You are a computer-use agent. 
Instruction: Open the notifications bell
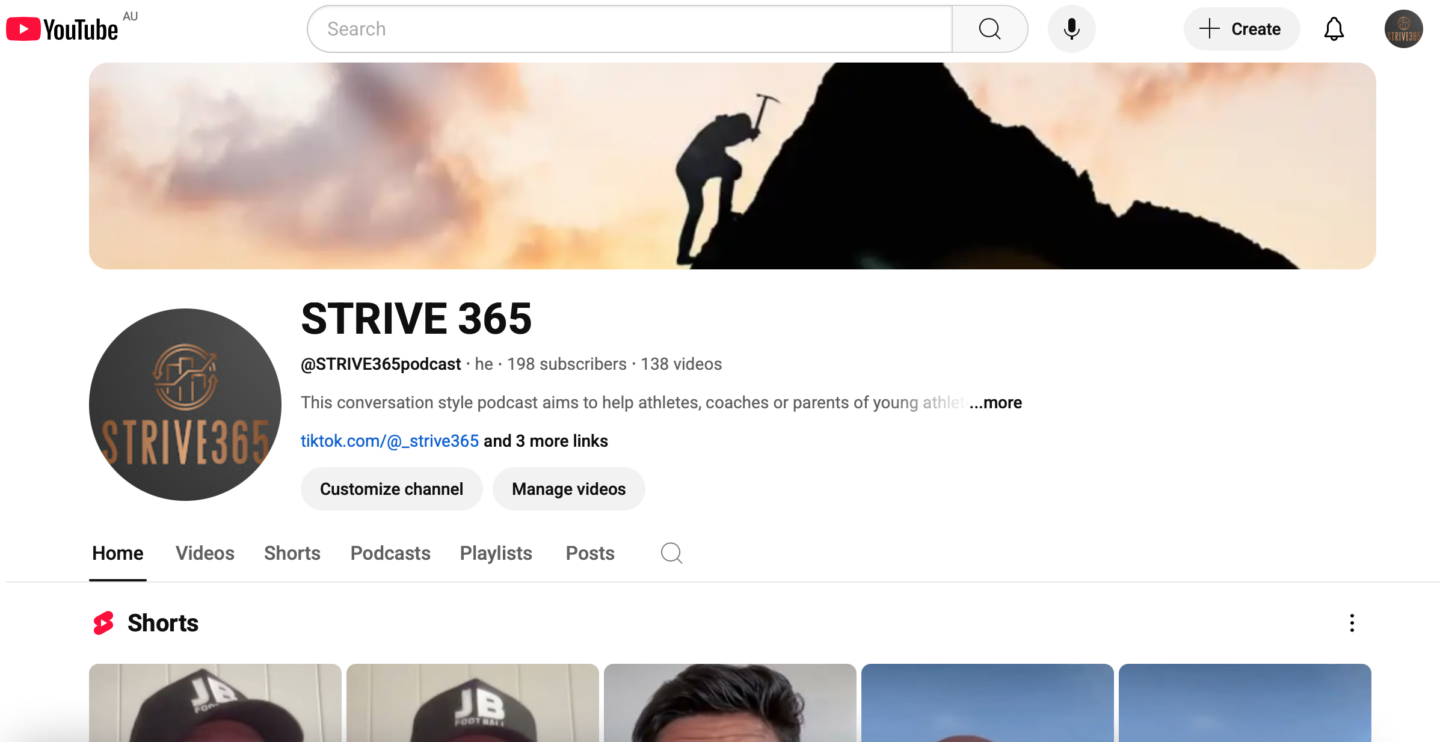(x=1334, y=29)
